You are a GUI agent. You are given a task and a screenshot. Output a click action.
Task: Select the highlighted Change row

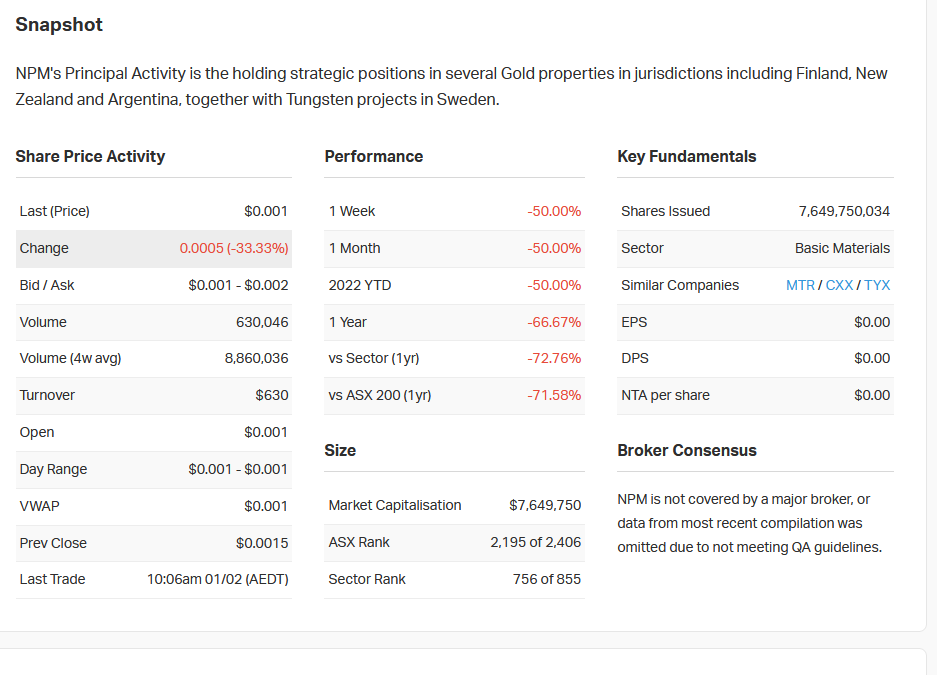pos(154,248)
